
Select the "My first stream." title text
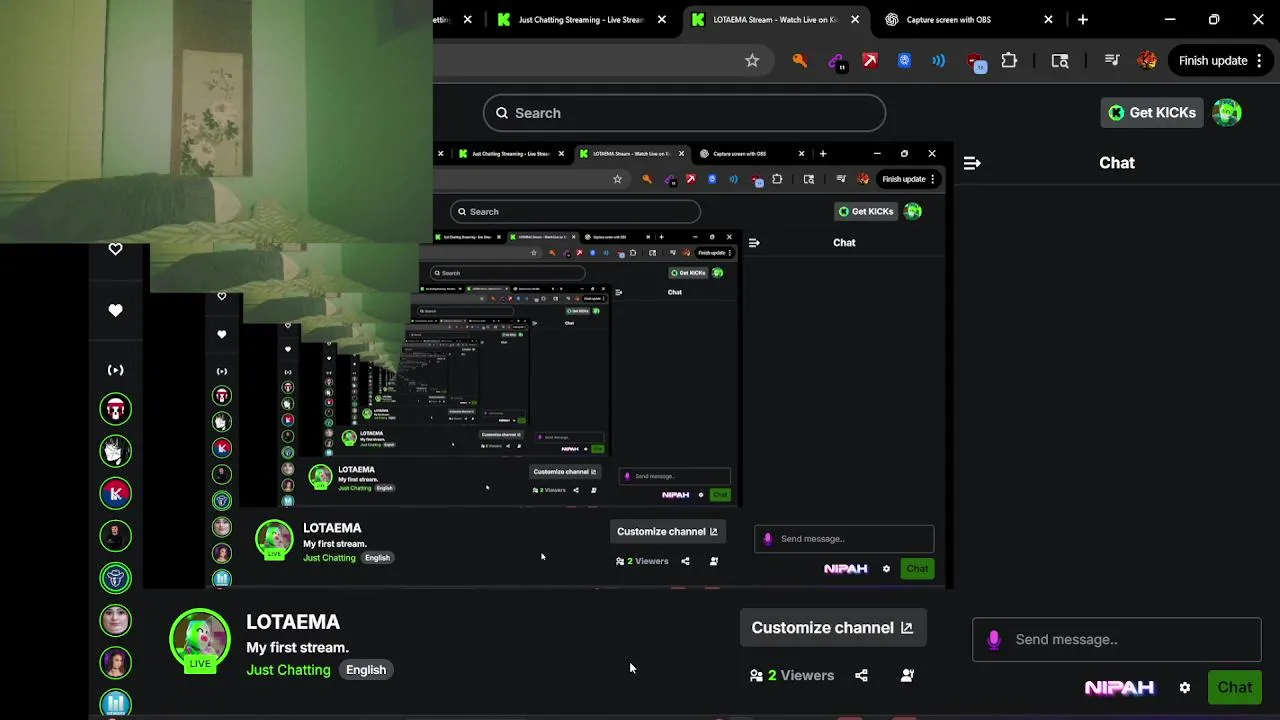click(297, 648)
